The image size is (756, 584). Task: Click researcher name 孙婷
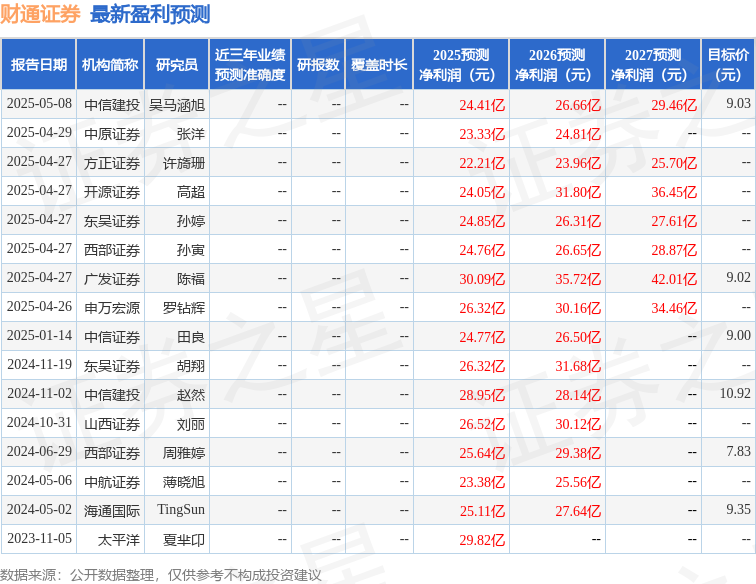[x=191, y=221]
